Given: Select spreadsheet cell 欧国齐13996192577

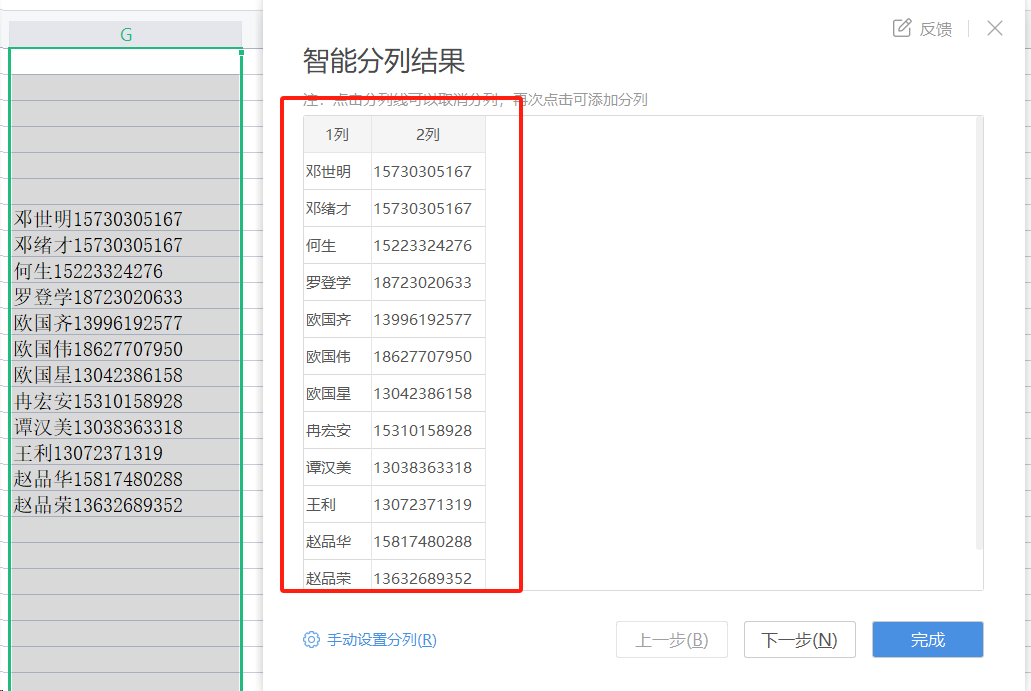Looking at the screenshot, I should click(125, 322).
